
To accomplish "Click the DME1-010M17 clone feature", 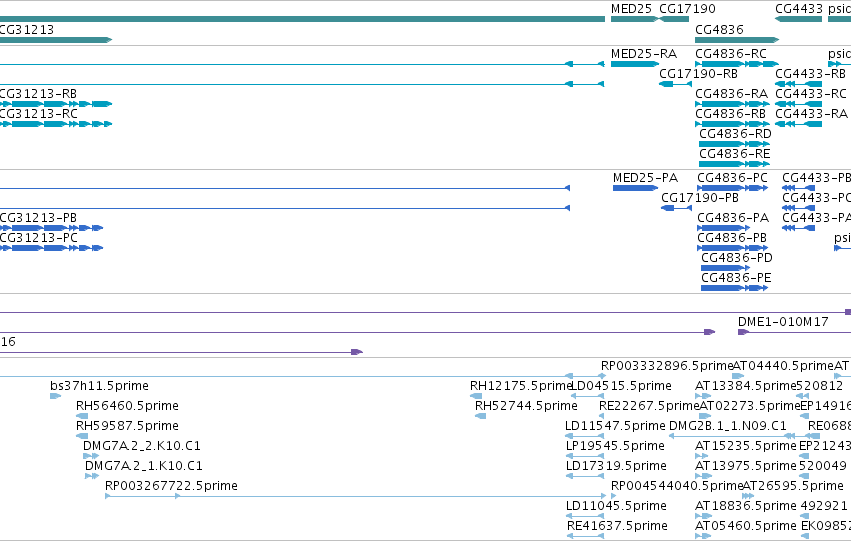I will tap(795, 332).
